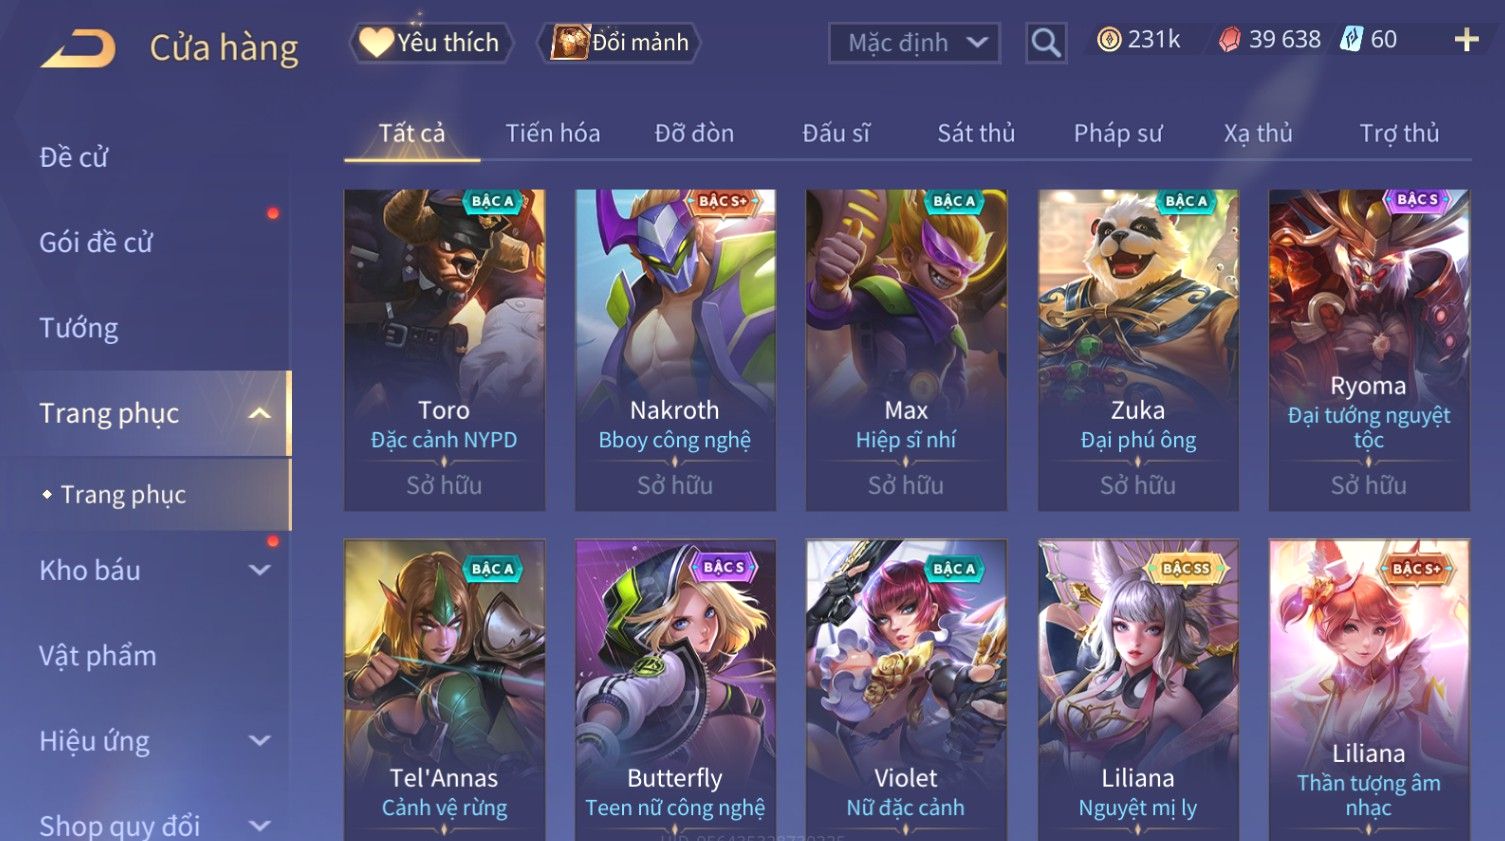
Task: Open Gói đề cử in sidebar
Action: click(x=96, y=242)
